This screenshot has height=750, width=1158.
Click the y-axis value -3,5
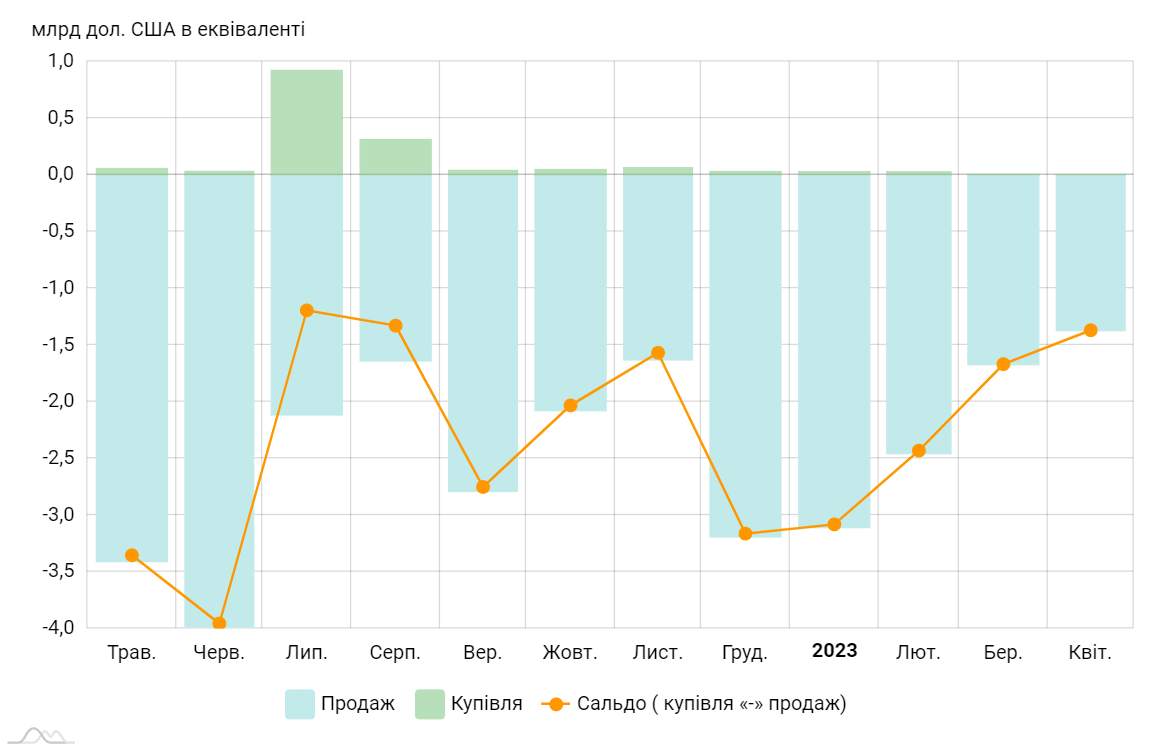[x=58, y=571]
